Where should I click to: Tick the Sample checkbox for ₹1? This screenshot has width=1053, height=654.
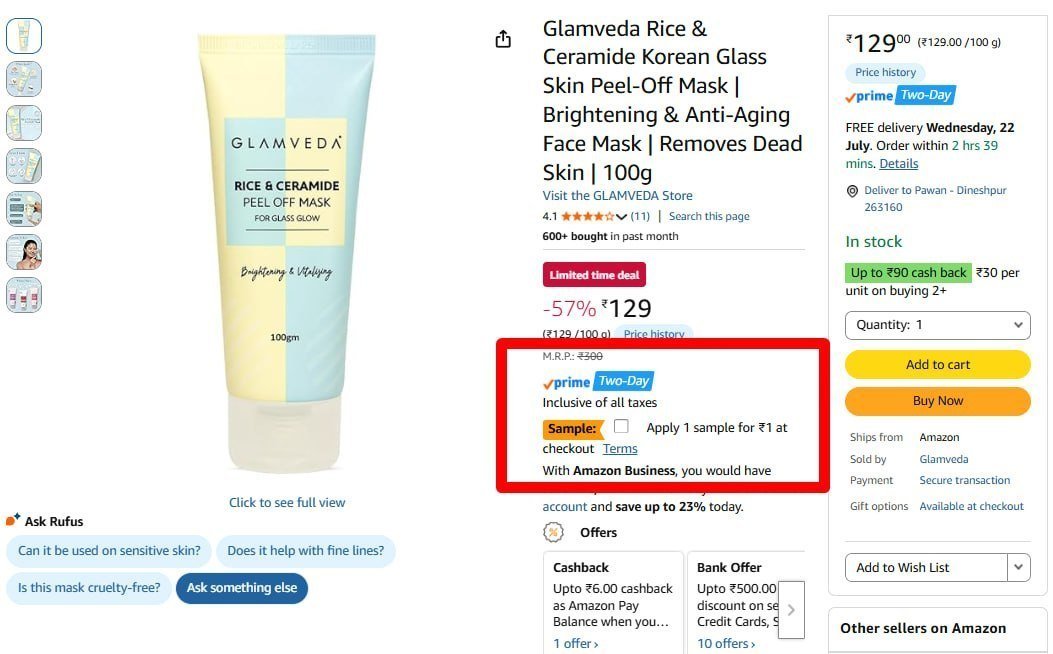(621, 426)
